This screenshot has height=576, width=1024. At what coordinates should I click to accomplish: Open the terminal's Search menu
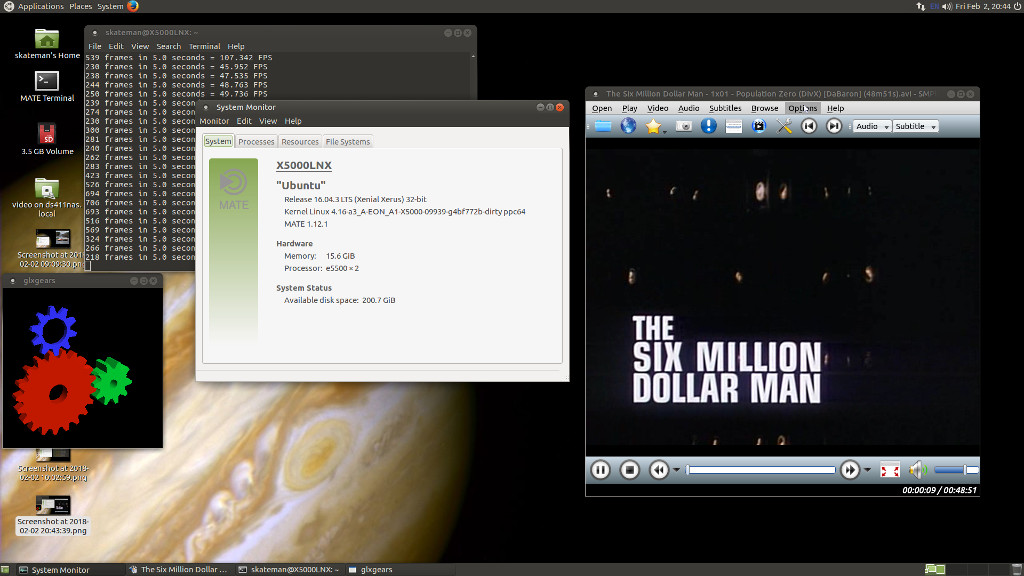point(168,46)
